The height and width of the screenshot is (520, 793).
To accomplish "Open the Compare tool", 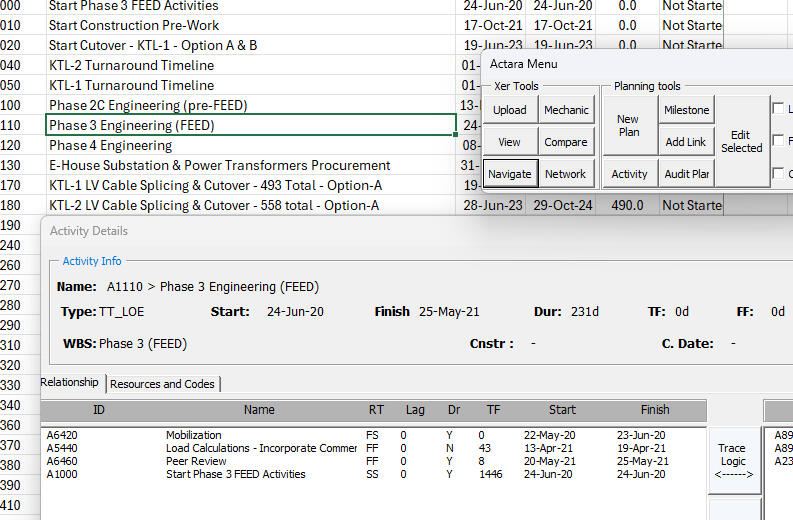I will (x=566, y=142).
